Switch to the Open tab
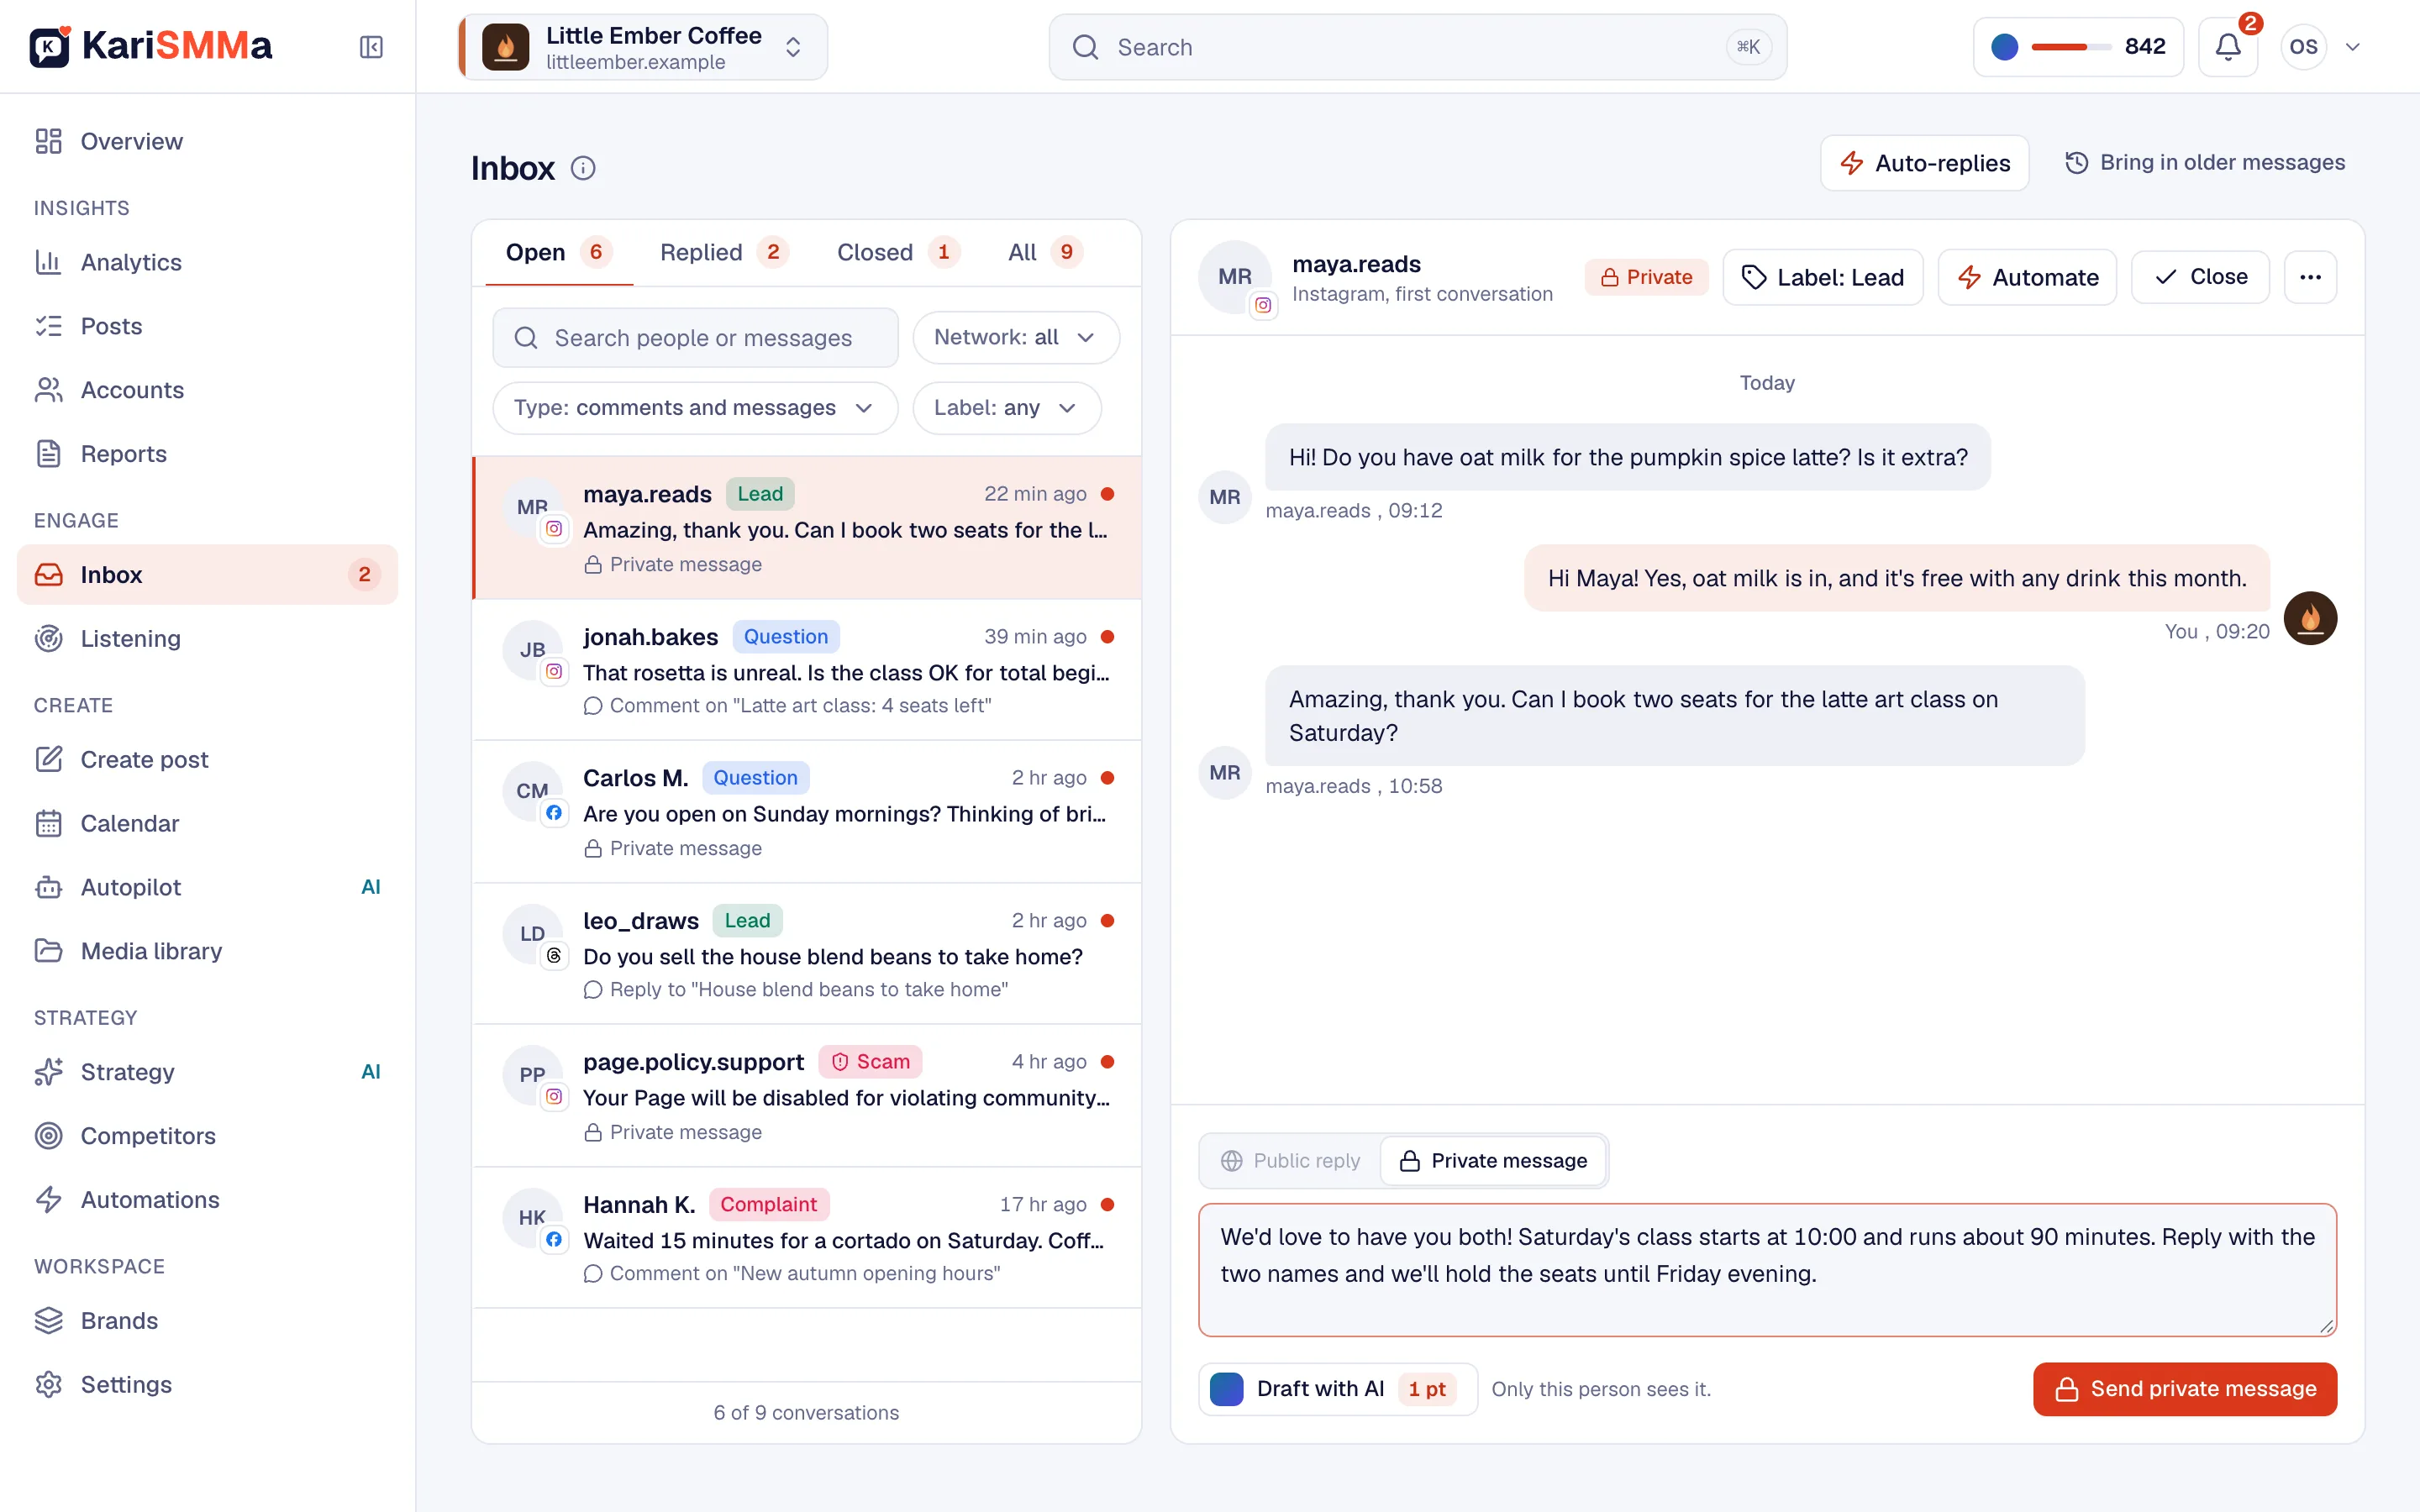 point(559,252)
